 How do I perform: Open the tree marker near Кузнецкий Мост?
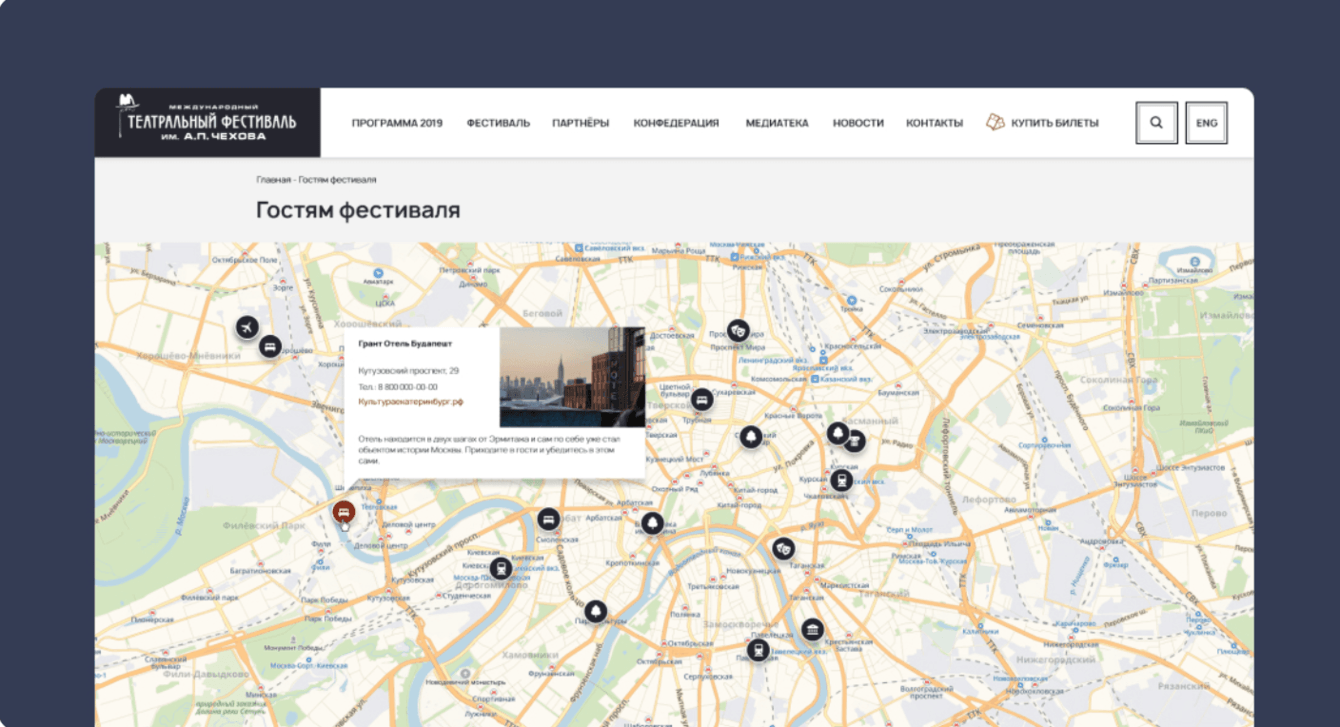[751, 437]
